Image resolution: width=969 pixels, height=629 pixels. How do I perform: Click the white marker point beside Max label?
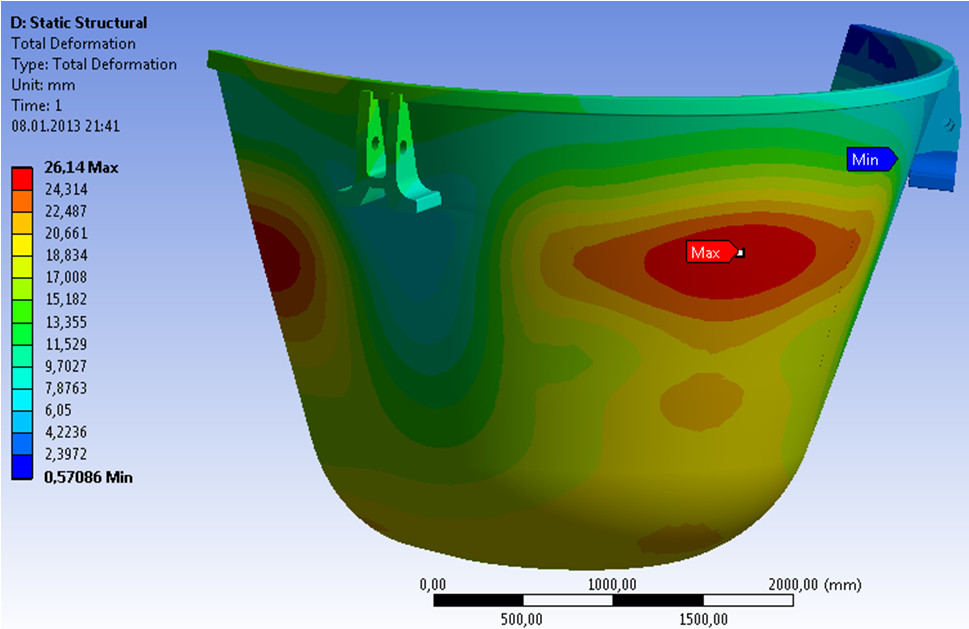(740, 253)
